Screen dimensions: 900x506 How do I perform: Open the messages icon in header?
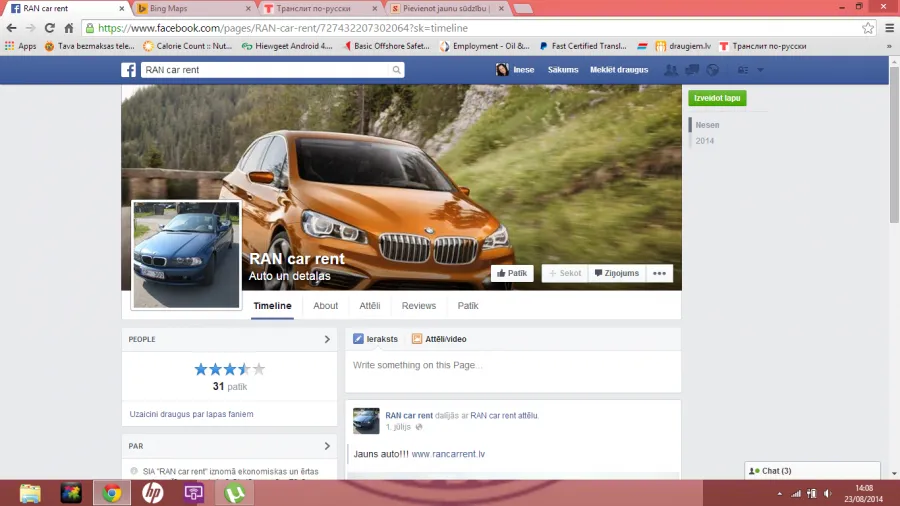pos(692,70)
